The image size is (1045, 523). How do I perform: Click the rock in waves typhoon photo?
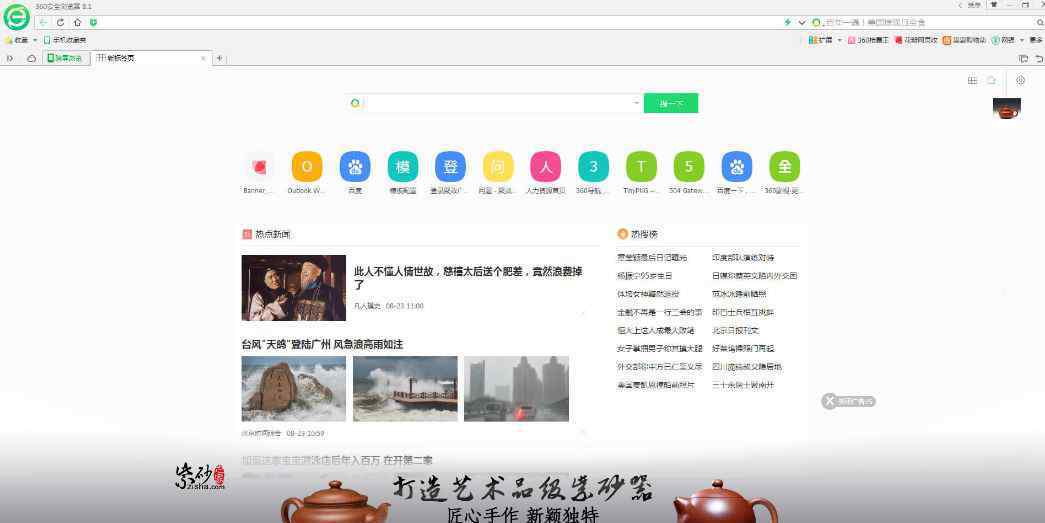pos(293,388)
